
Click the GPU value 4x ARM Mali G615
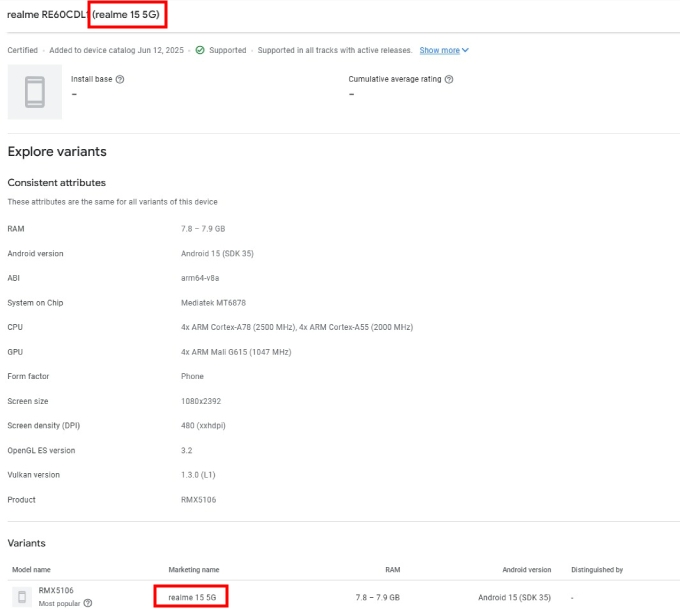click(x=236, y=352)
